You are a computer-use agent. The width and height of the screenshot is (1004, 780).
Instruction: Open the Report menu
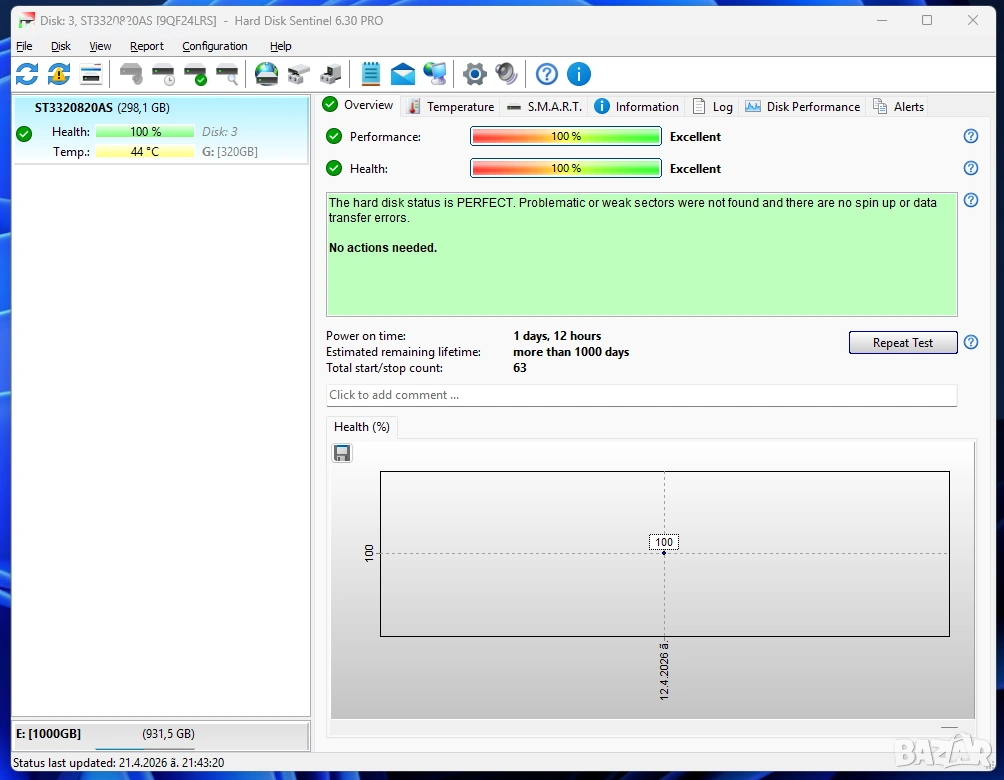[x=147, y=46]
